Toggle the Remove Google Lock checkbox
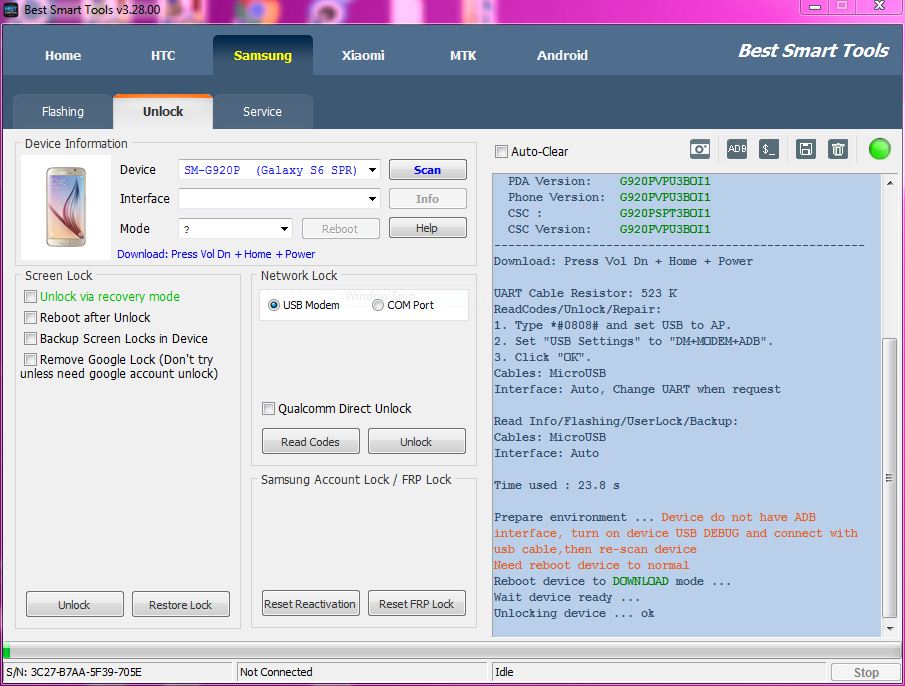This screenshot has height=686, width=905. pos(31,359)
